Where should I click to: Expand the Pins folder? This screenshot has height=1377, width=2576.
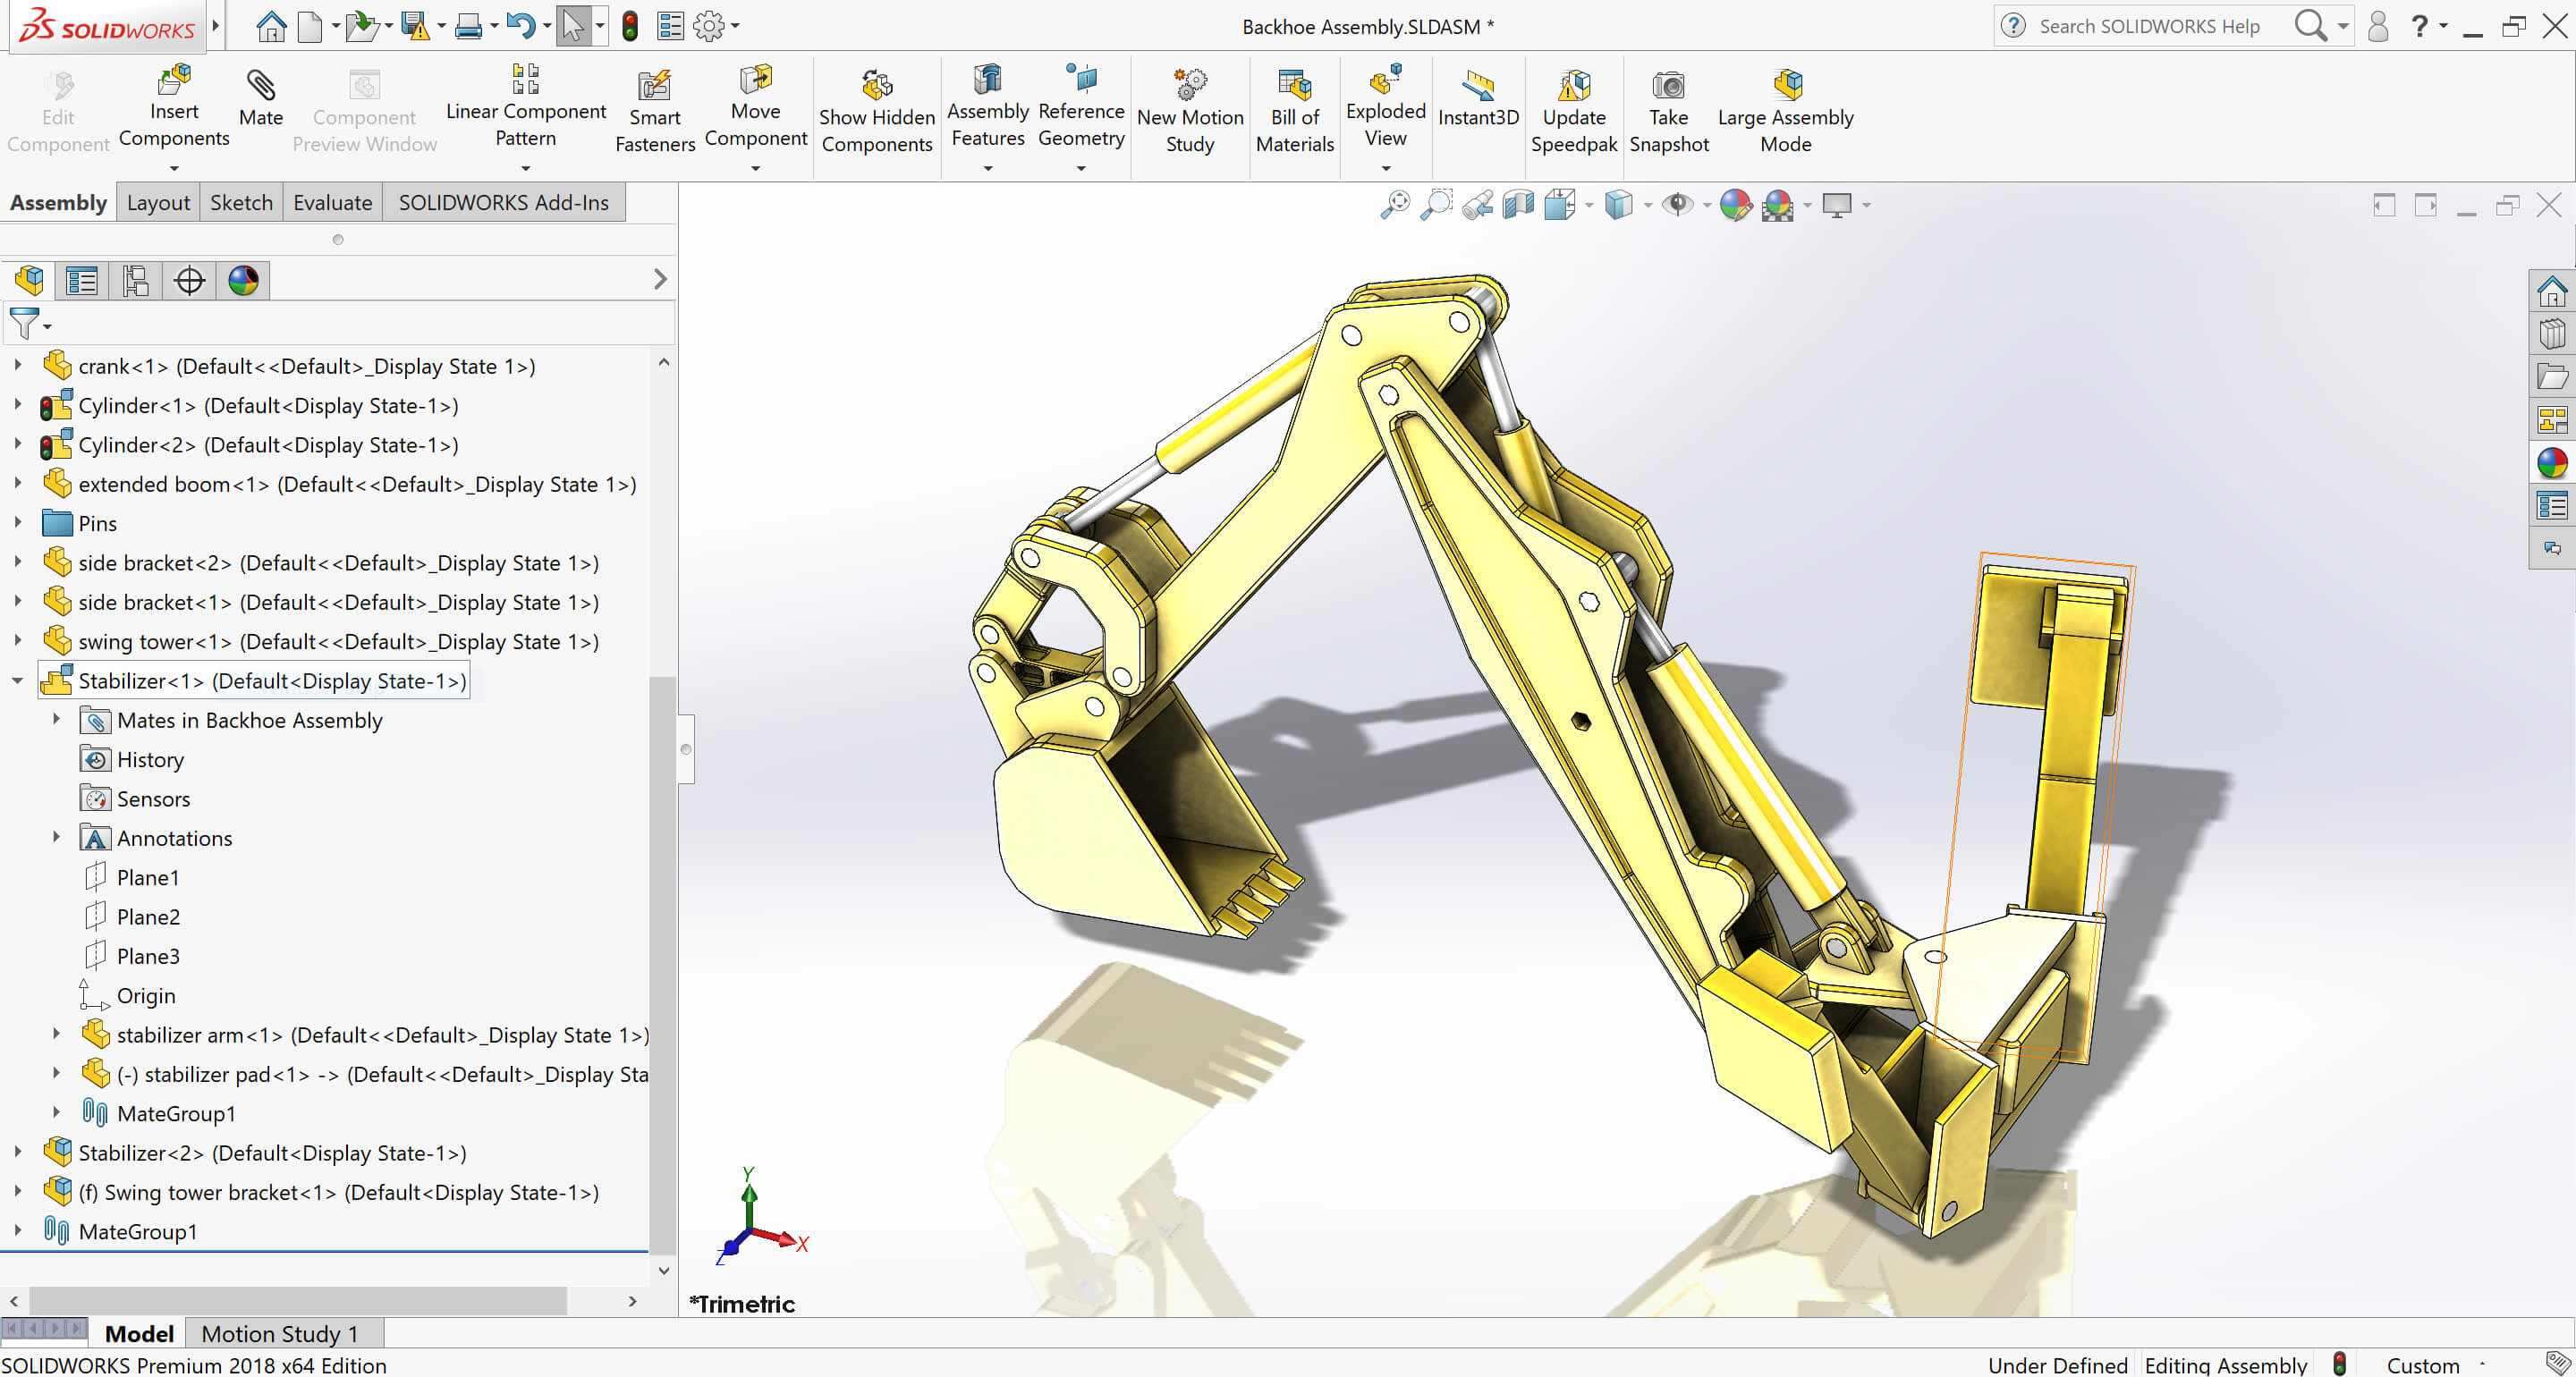[x=18, y=523]
